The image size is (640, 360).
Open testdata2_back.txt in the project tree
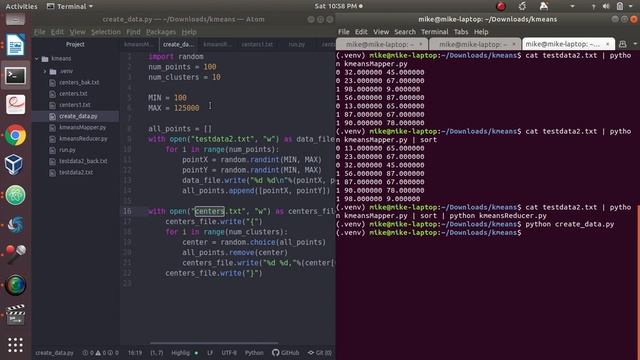(83, 161)
